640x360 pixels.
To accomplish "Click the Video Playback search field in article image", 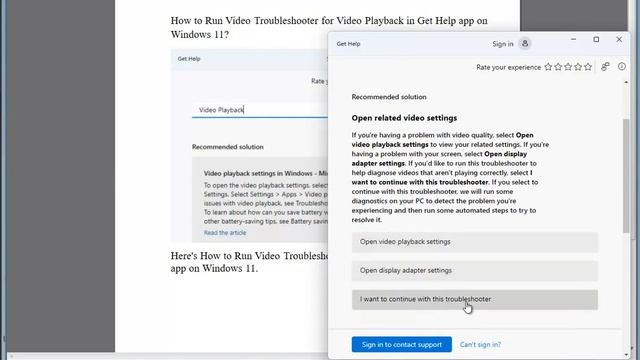I will (x=260, y=110).
